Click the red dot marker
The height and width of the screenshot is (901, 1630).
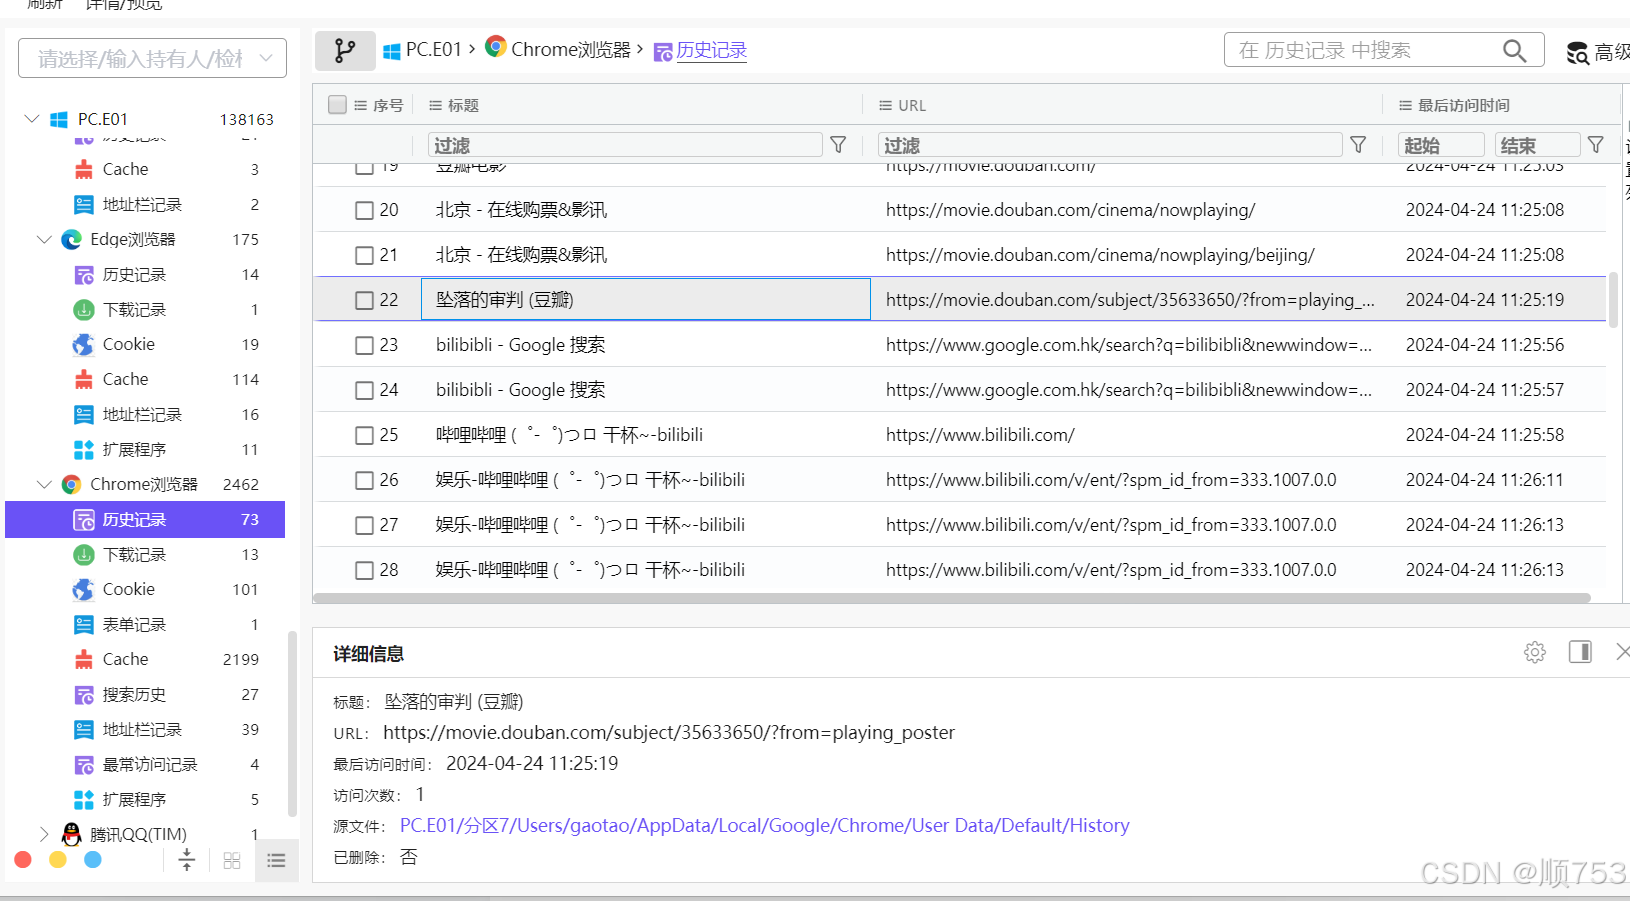[x=23, y=859]
